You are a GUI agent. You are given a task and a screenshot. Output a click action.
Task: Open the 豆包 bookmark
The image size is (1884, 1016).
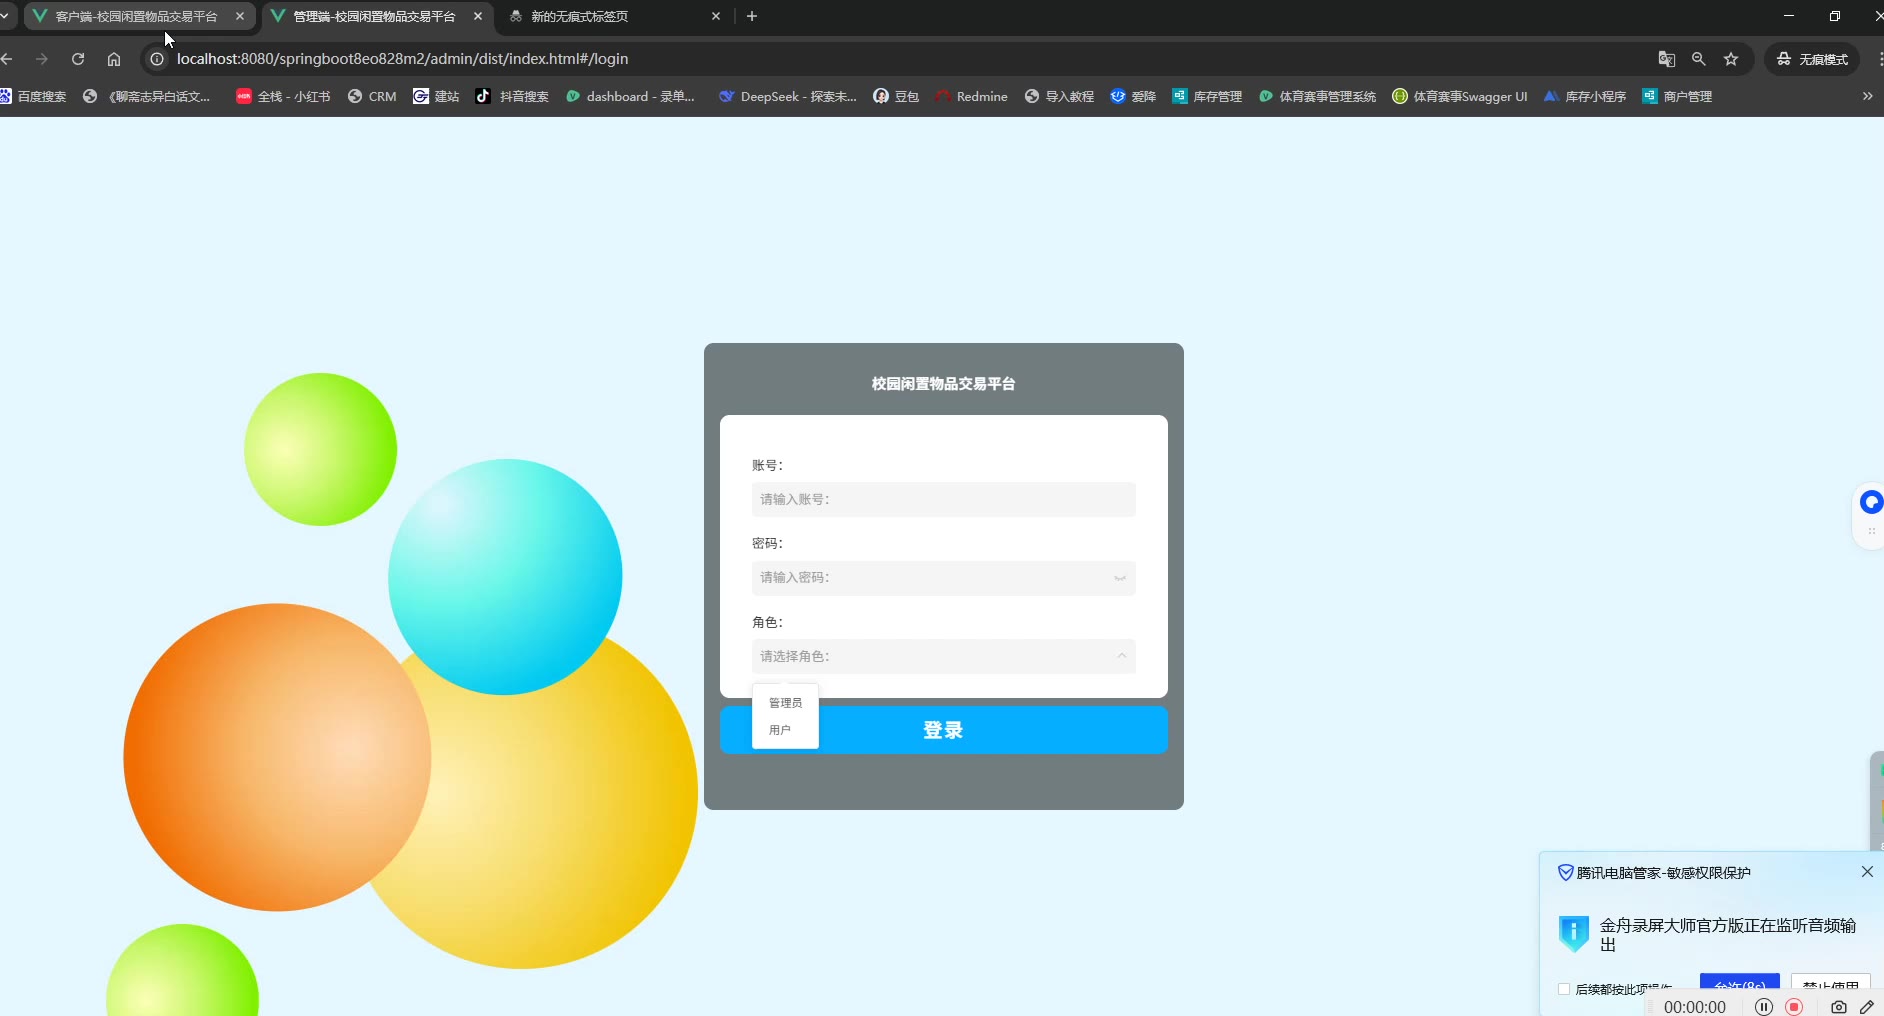click(x=896, y=96)
